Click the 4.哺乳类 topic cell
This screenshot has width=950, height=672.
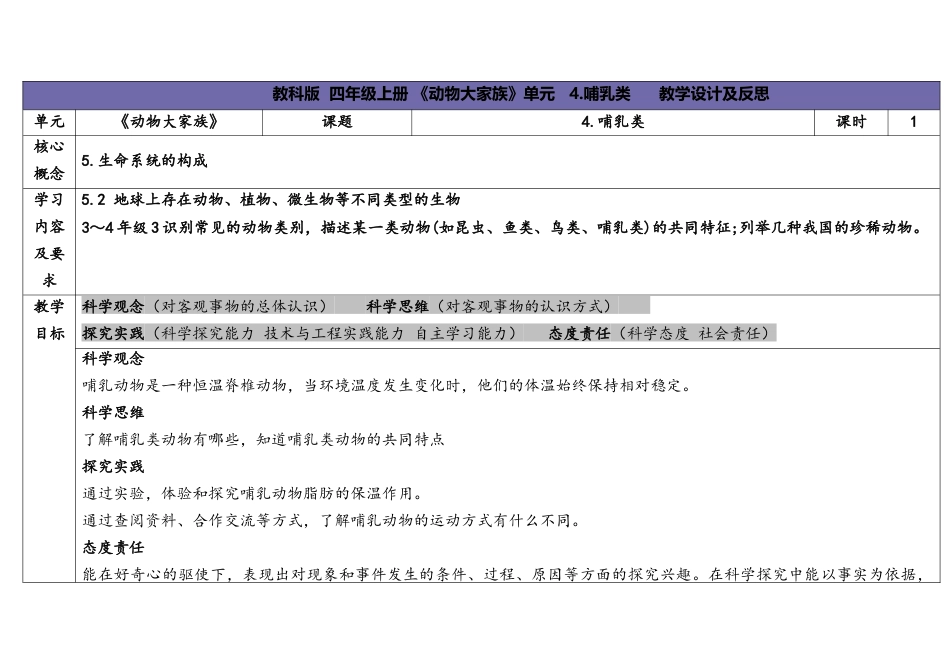[613, 122]
